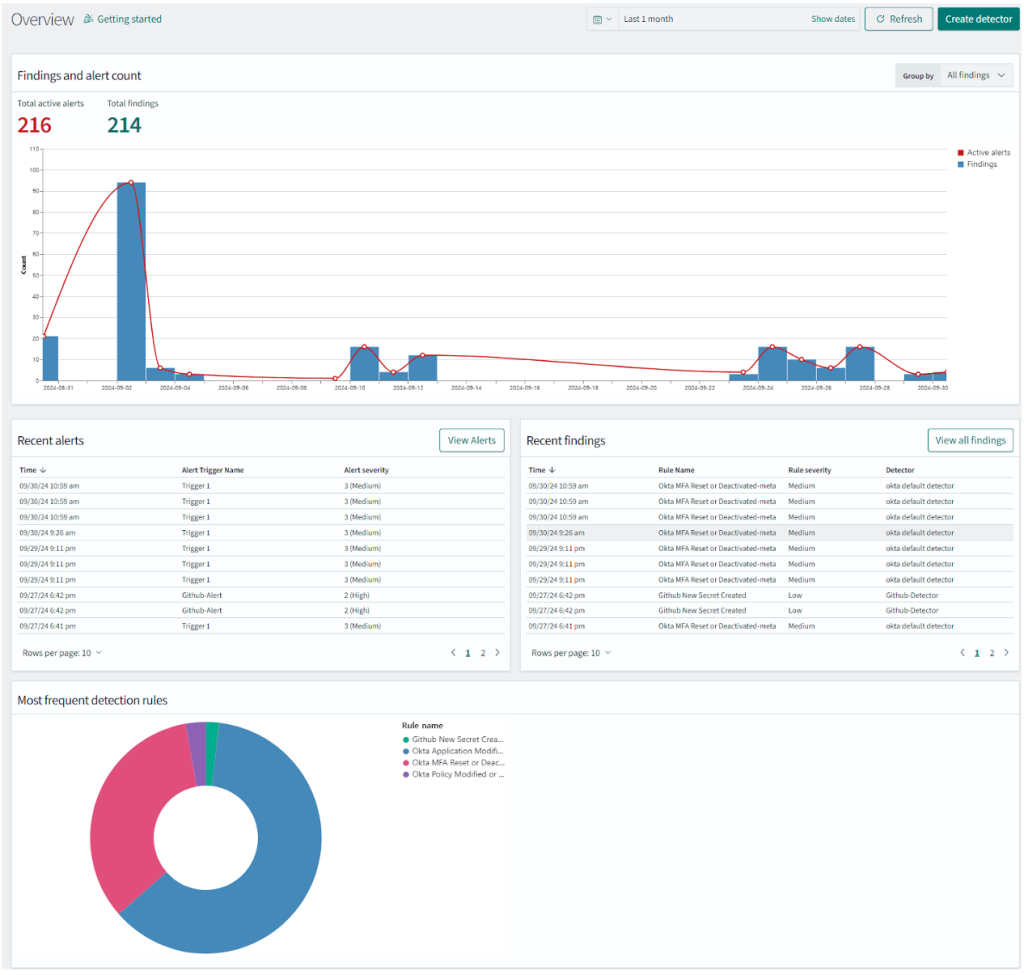Click the purple donut chart segment
Image resolution: width=1024 pixels, height=975 pixels.
[x=197, y=752]
